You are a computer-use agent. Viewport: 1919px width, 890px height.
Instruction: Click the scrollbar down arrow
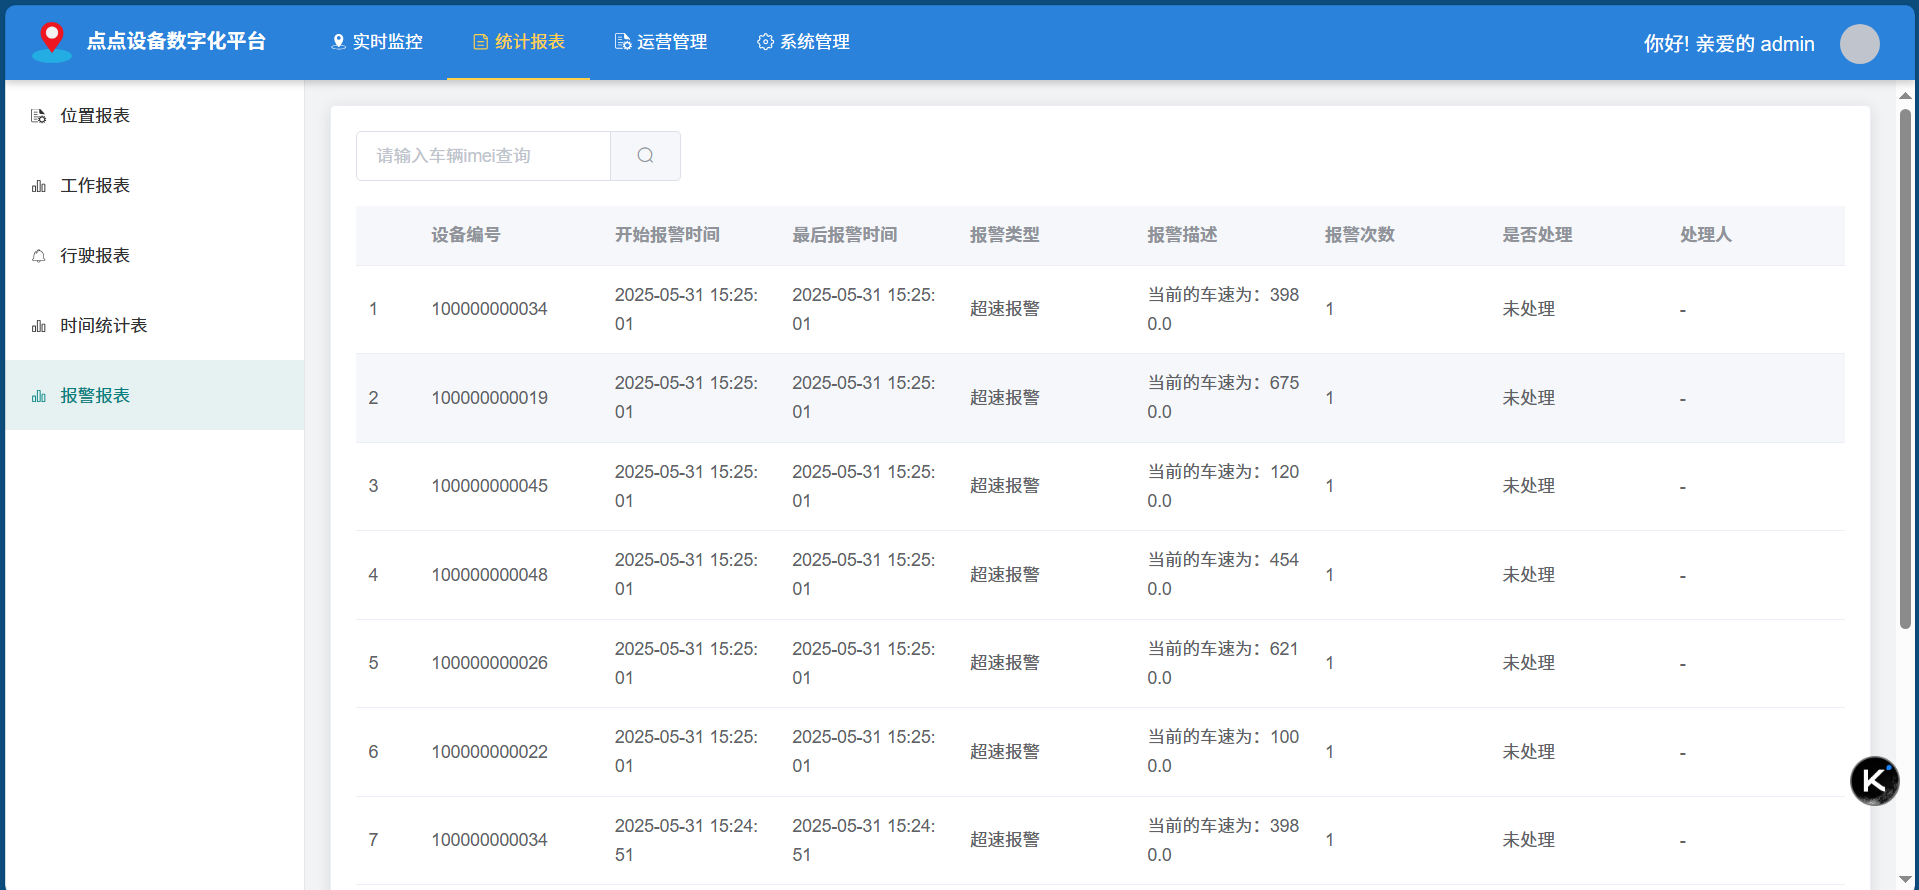click(x=1905, y=879)
